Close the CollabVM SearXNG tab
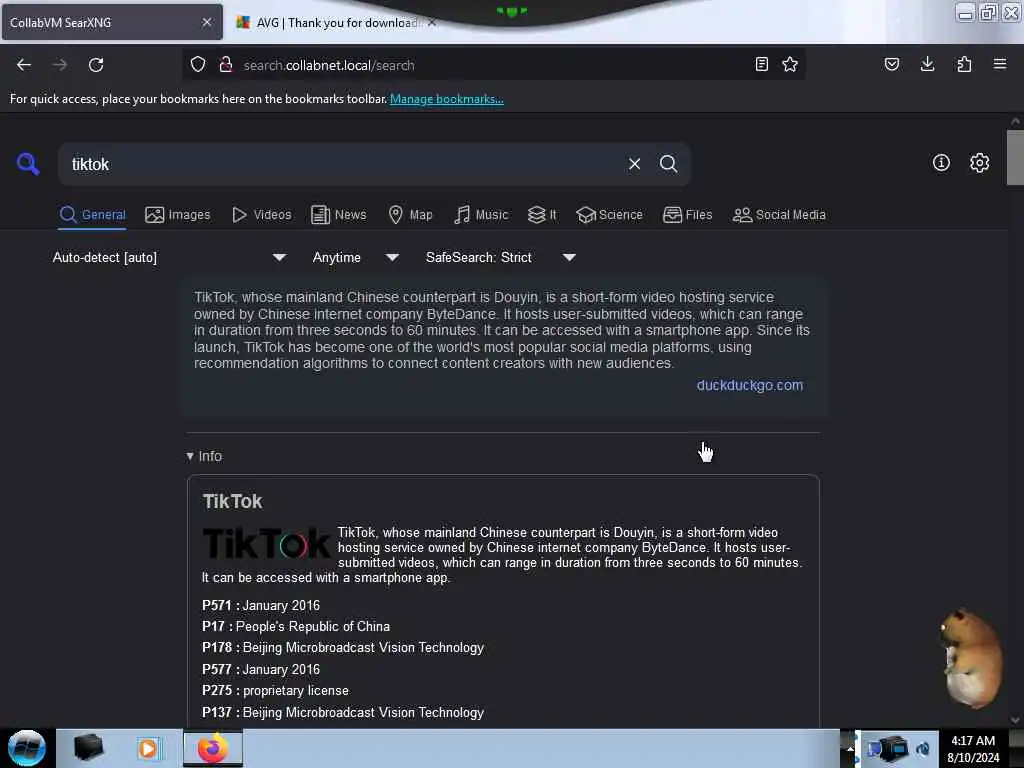This screenshot has width=1024, height=768. pyautogui.click(x=206, y=22)
